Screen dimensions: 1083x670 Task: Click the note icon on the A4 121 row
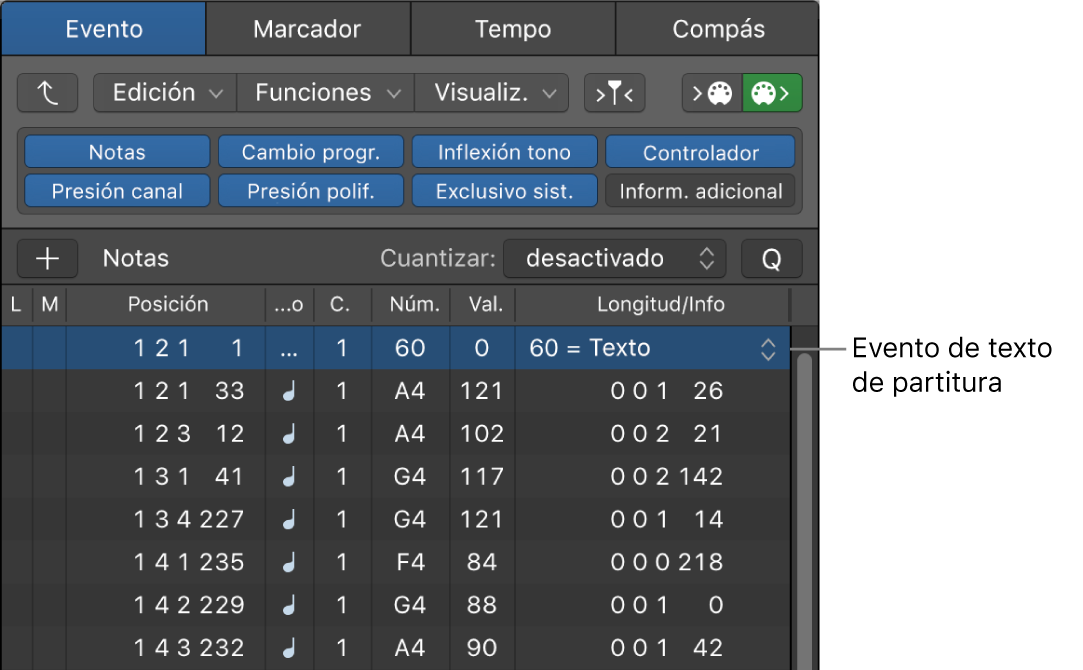289,391
